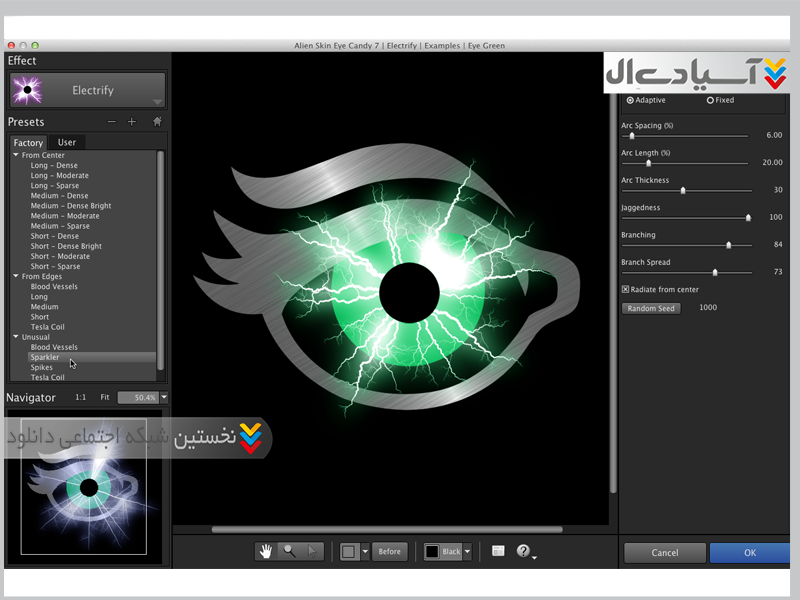
Task: Select the Adaptive radio button
Action: pos(630,100)
